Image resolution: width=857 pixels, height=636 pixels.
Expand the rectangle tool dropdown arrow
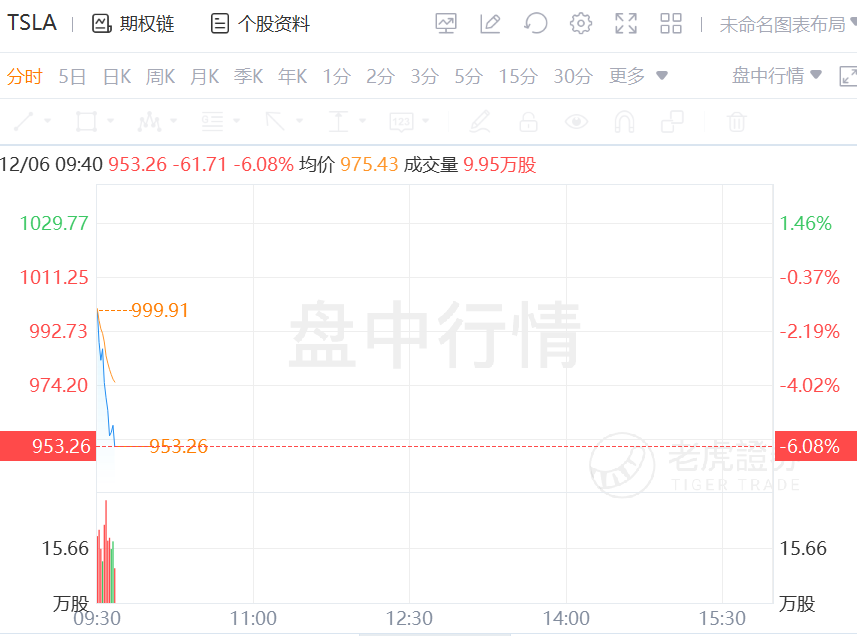click(x=110, y=120)
